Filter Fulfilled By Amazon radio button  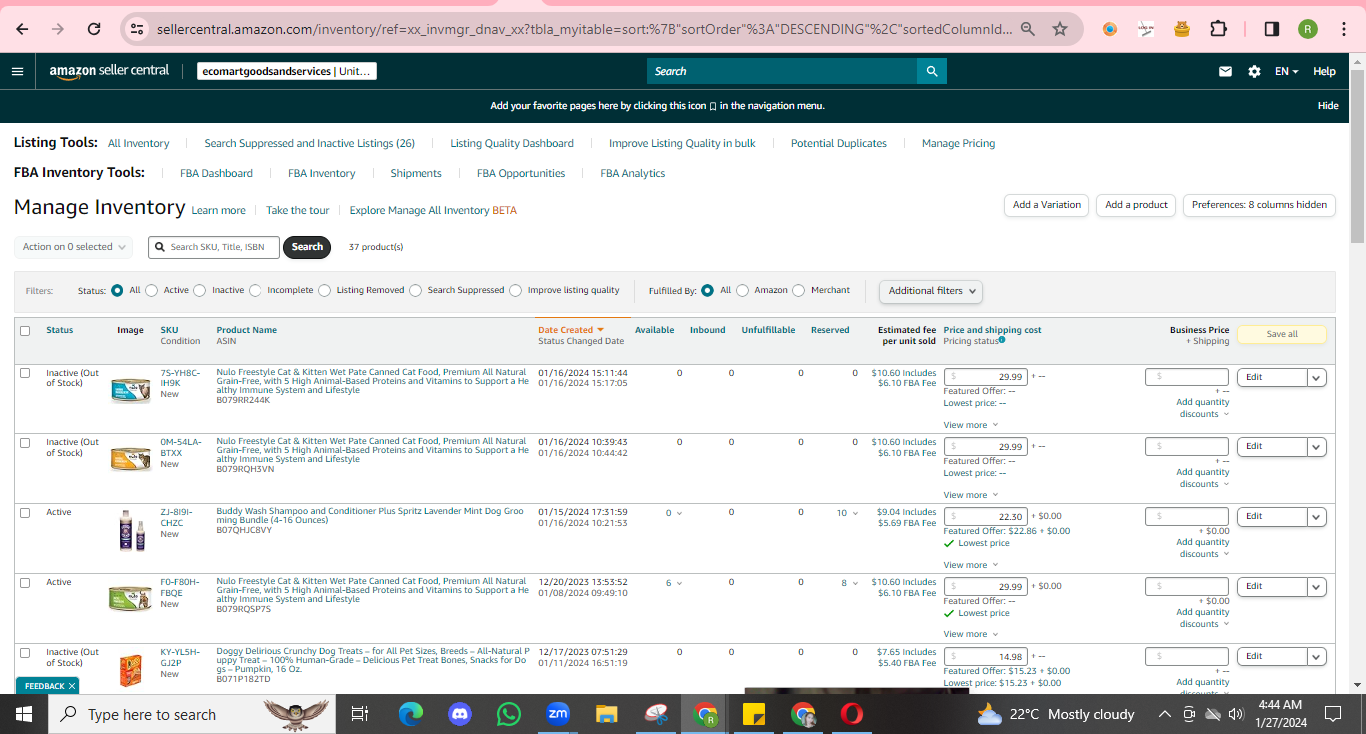point(742,291)
